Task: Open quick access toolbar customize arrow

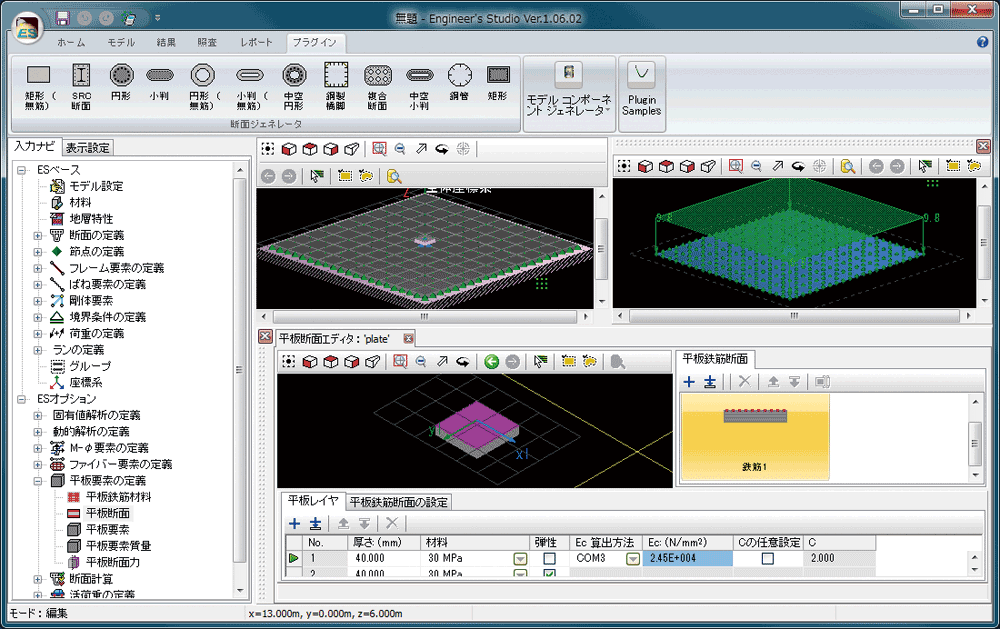Action: [x=158, y=18]
